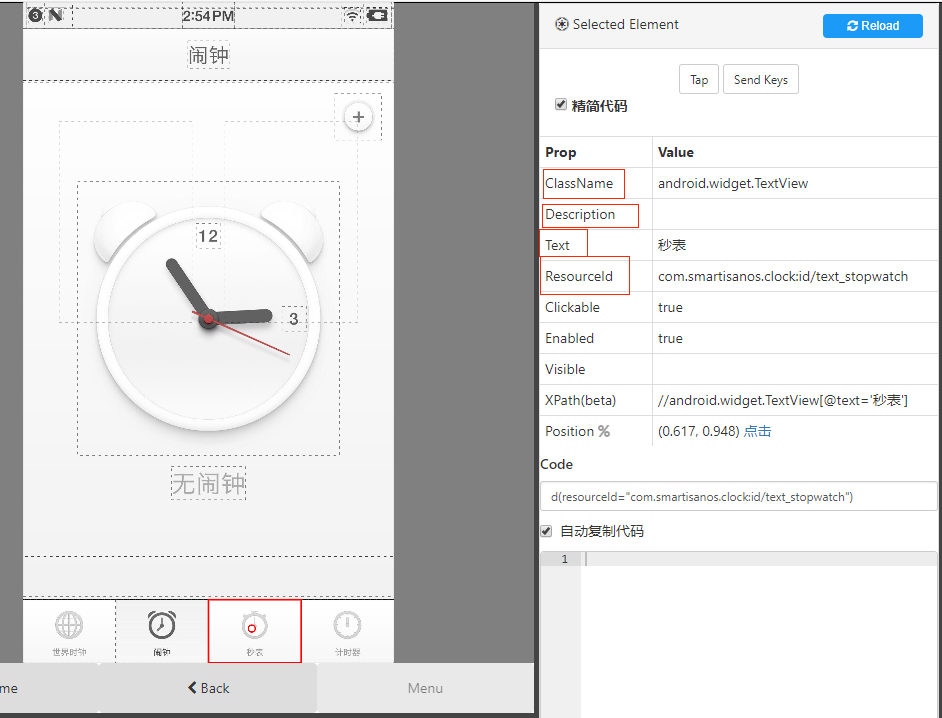Click the Reload button
This screenshot has width=942, height=718.
pyautogui.click(x=872, y=26)
